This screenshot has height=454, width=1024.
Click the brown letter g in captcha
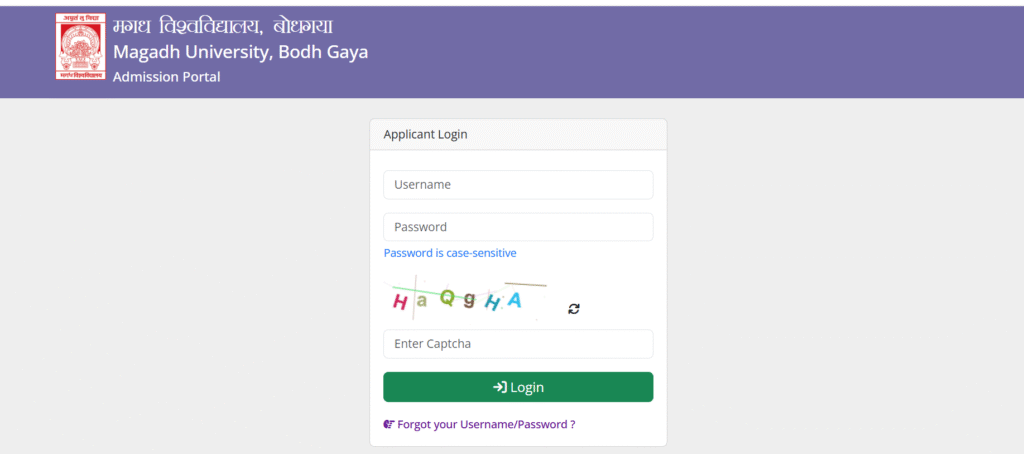pyautogui.click(x=469, y=300)
